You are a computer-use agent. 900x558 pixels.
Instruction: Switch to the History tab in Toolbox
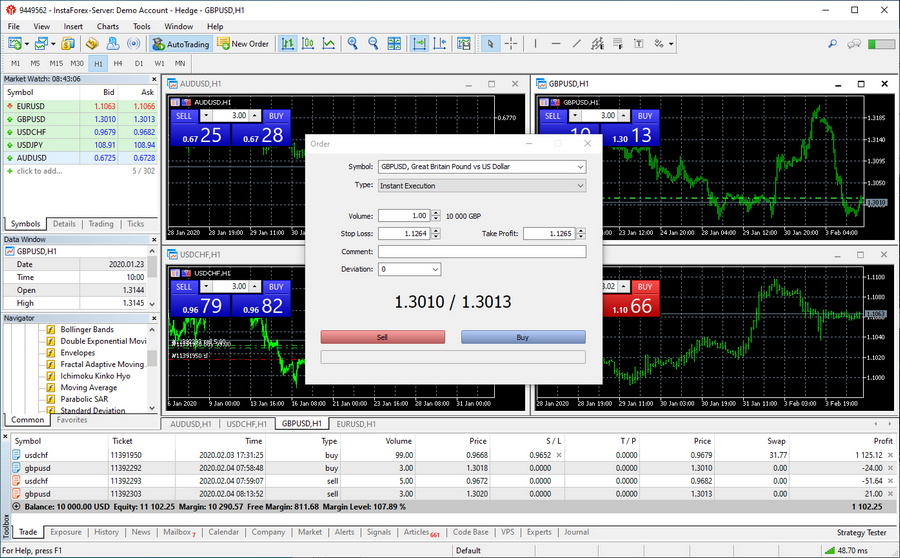pos(106,532)
